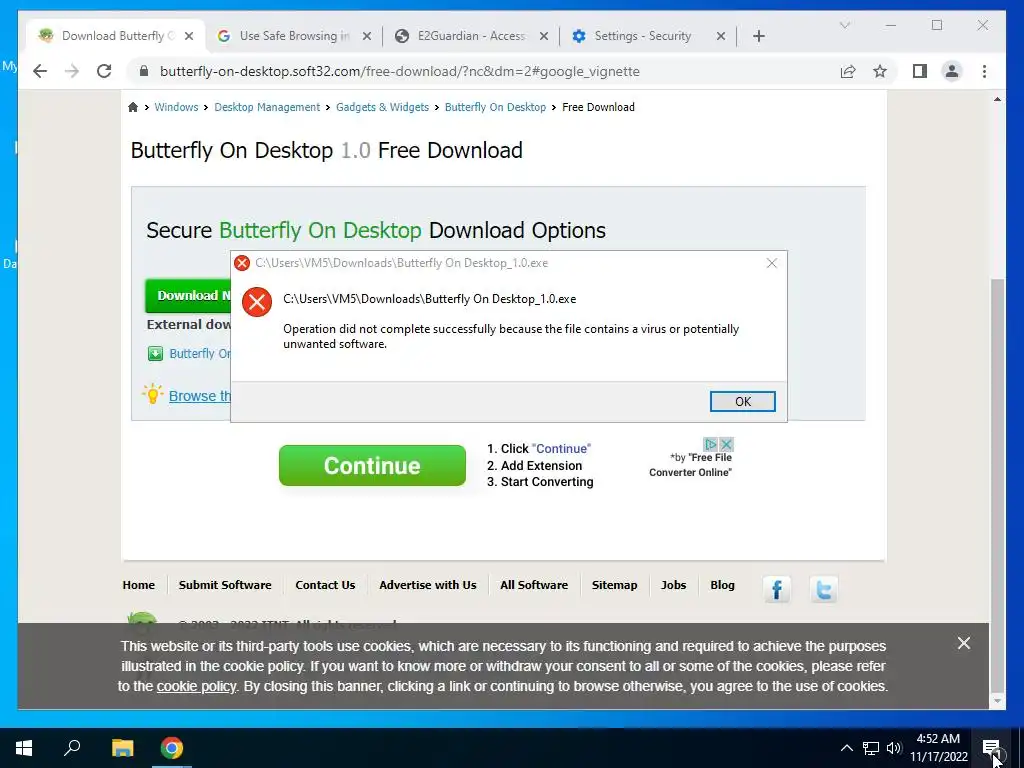Toggle the Chrome side panel
Viewport: 1024px width, 768px height.
click(x=920, y=71)
